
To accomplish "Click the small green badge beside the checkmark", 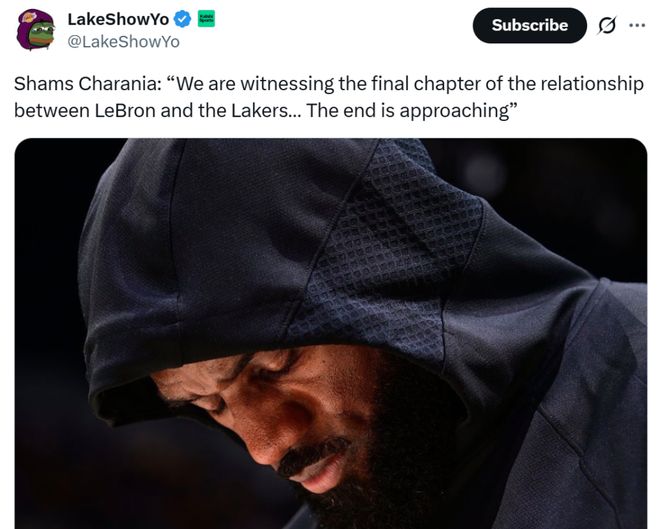I will coord(206,19).
